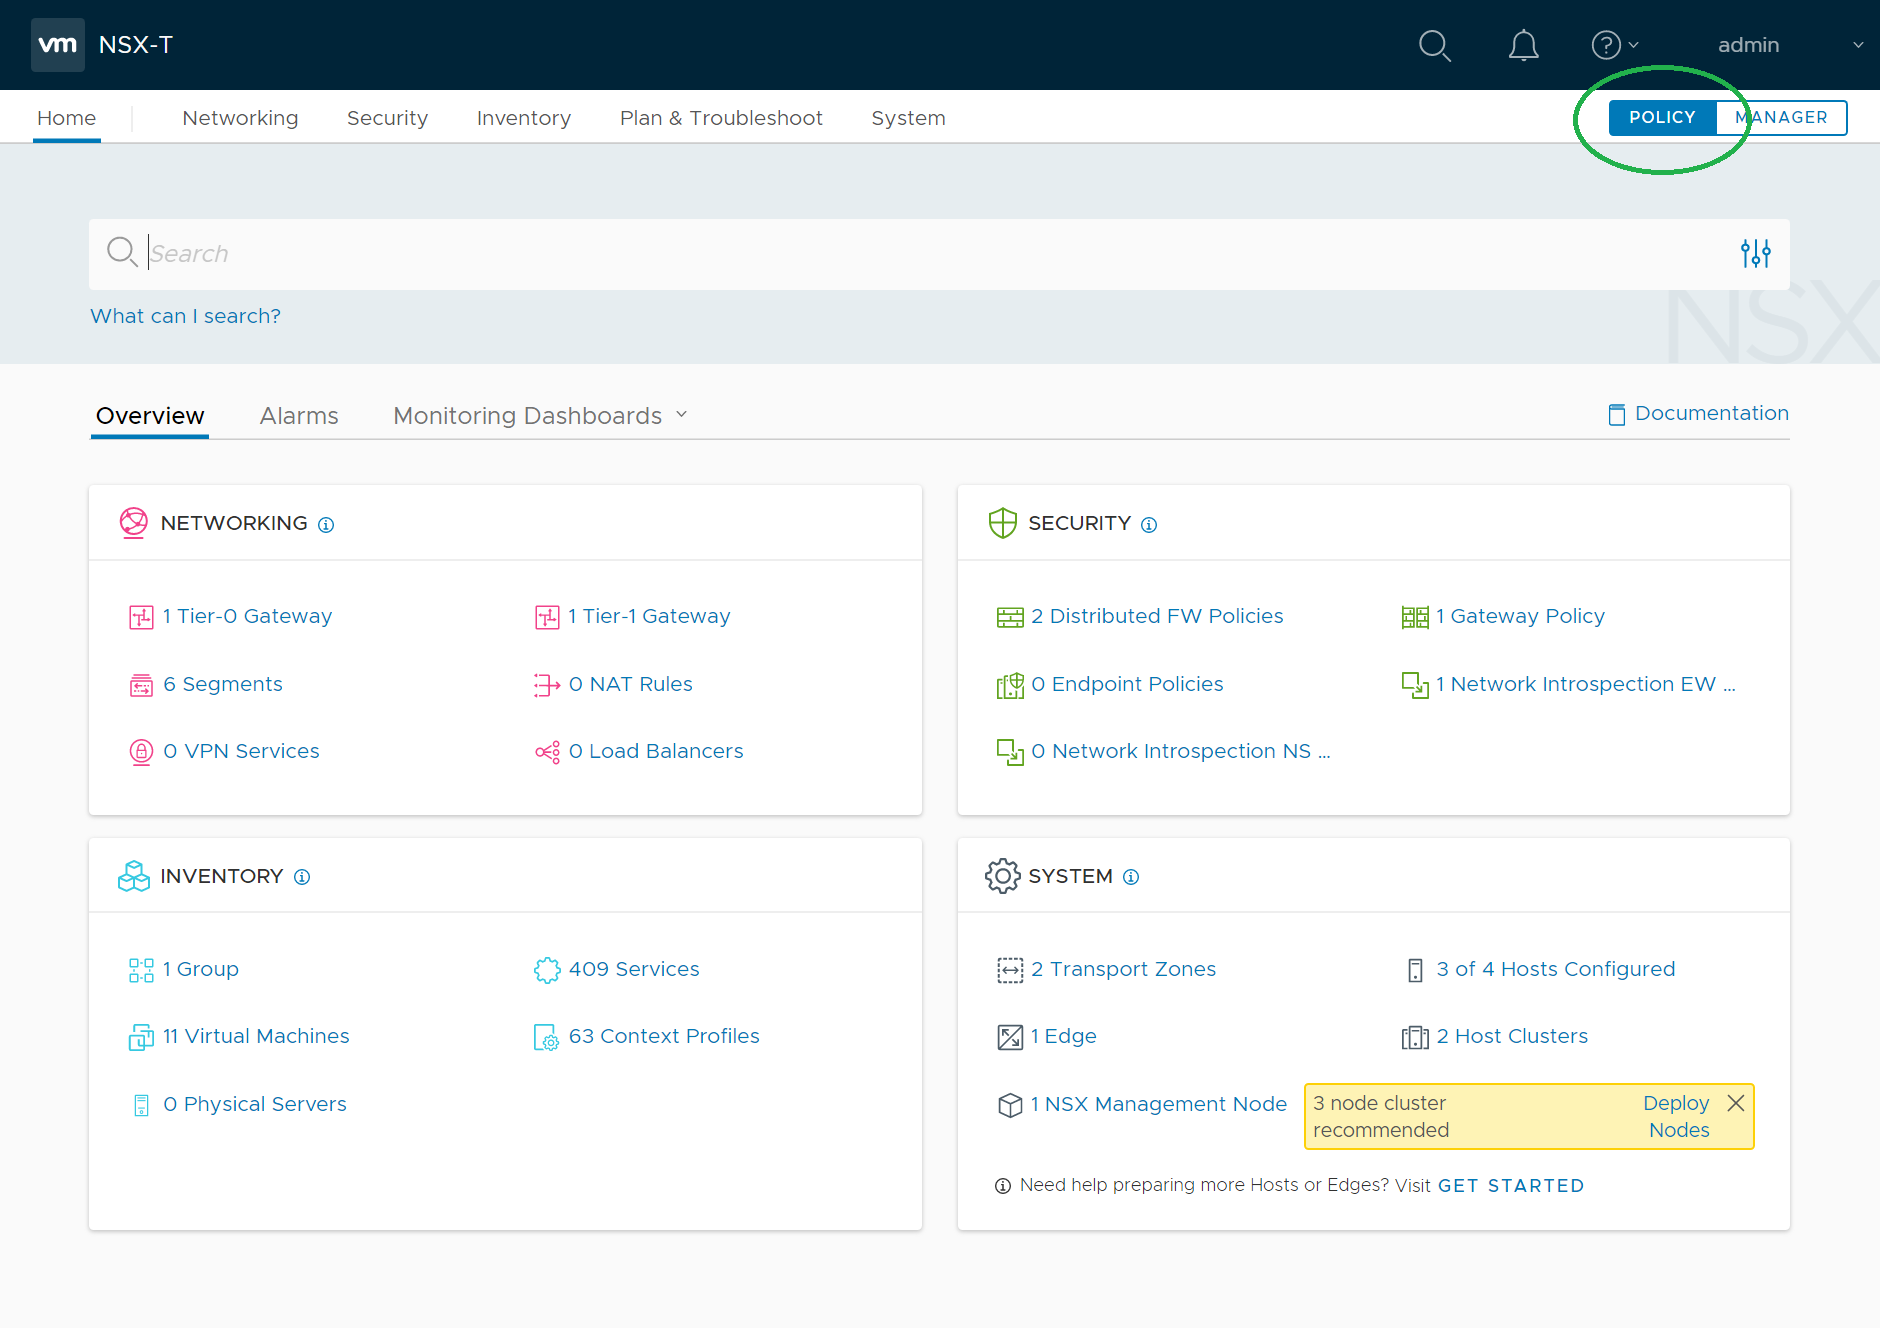This screenshot has width=1880, height=1328.
Task: Switch to Policy mode
Action: pos(1662,117)
